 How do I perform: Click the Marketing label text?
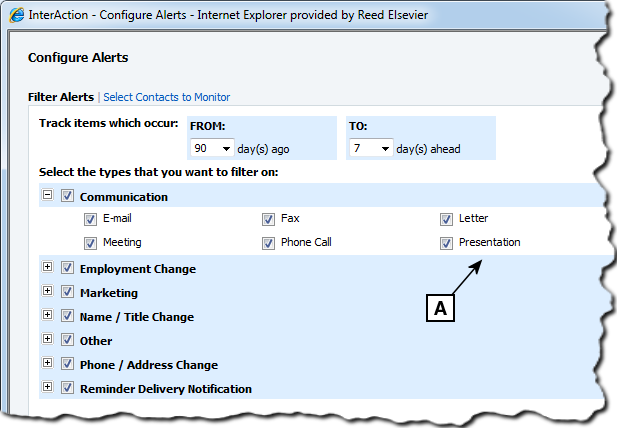(x=109, y=293)
